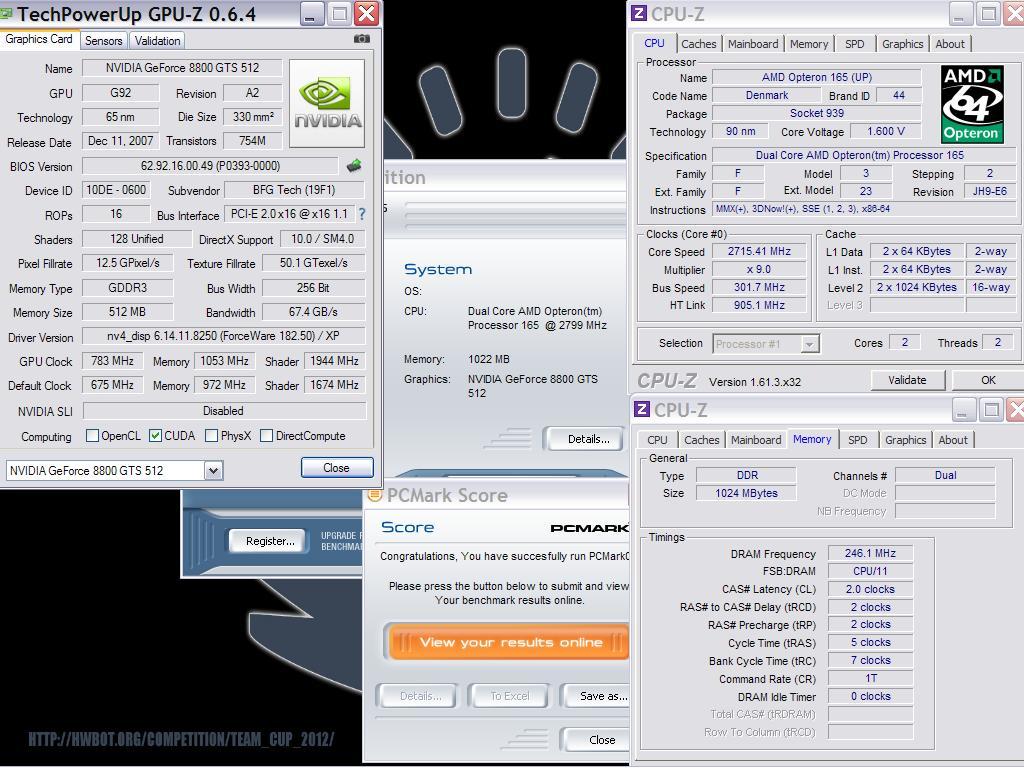Screen dimensions: 1024x768
Task: Click the Bus Interface question mark icon
Action: pos(362,214)
